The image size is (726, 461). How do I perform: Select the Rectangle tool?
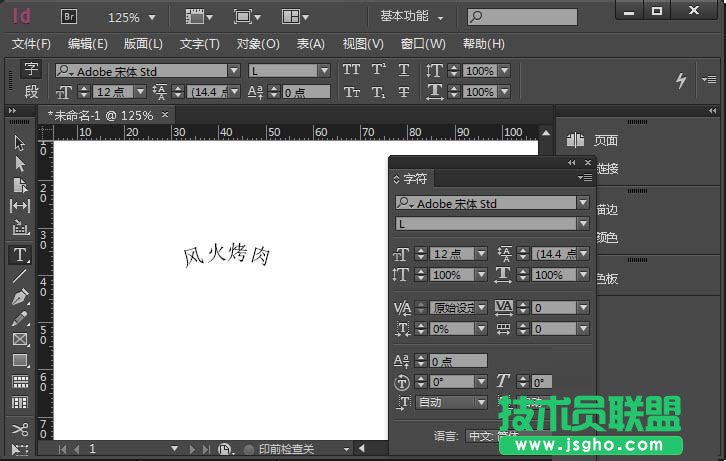[19, 360]
